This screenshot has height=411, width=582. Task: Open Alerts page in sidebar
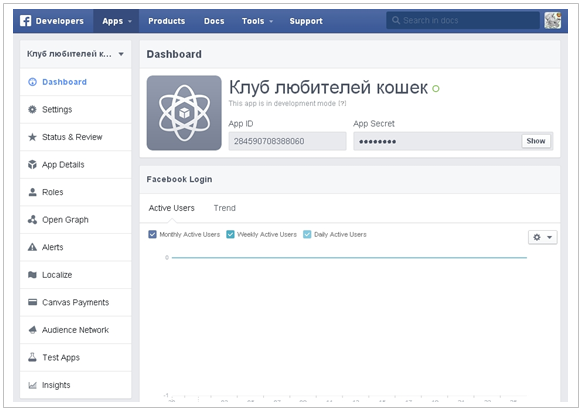tap(76, 247)
